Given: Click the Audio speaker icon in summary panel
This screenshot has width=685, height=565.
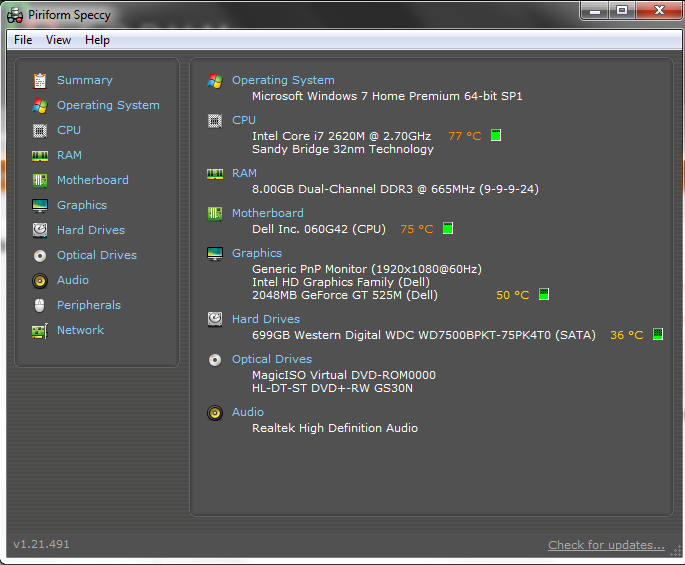Looking at the screenshot, I should (215, 412).
